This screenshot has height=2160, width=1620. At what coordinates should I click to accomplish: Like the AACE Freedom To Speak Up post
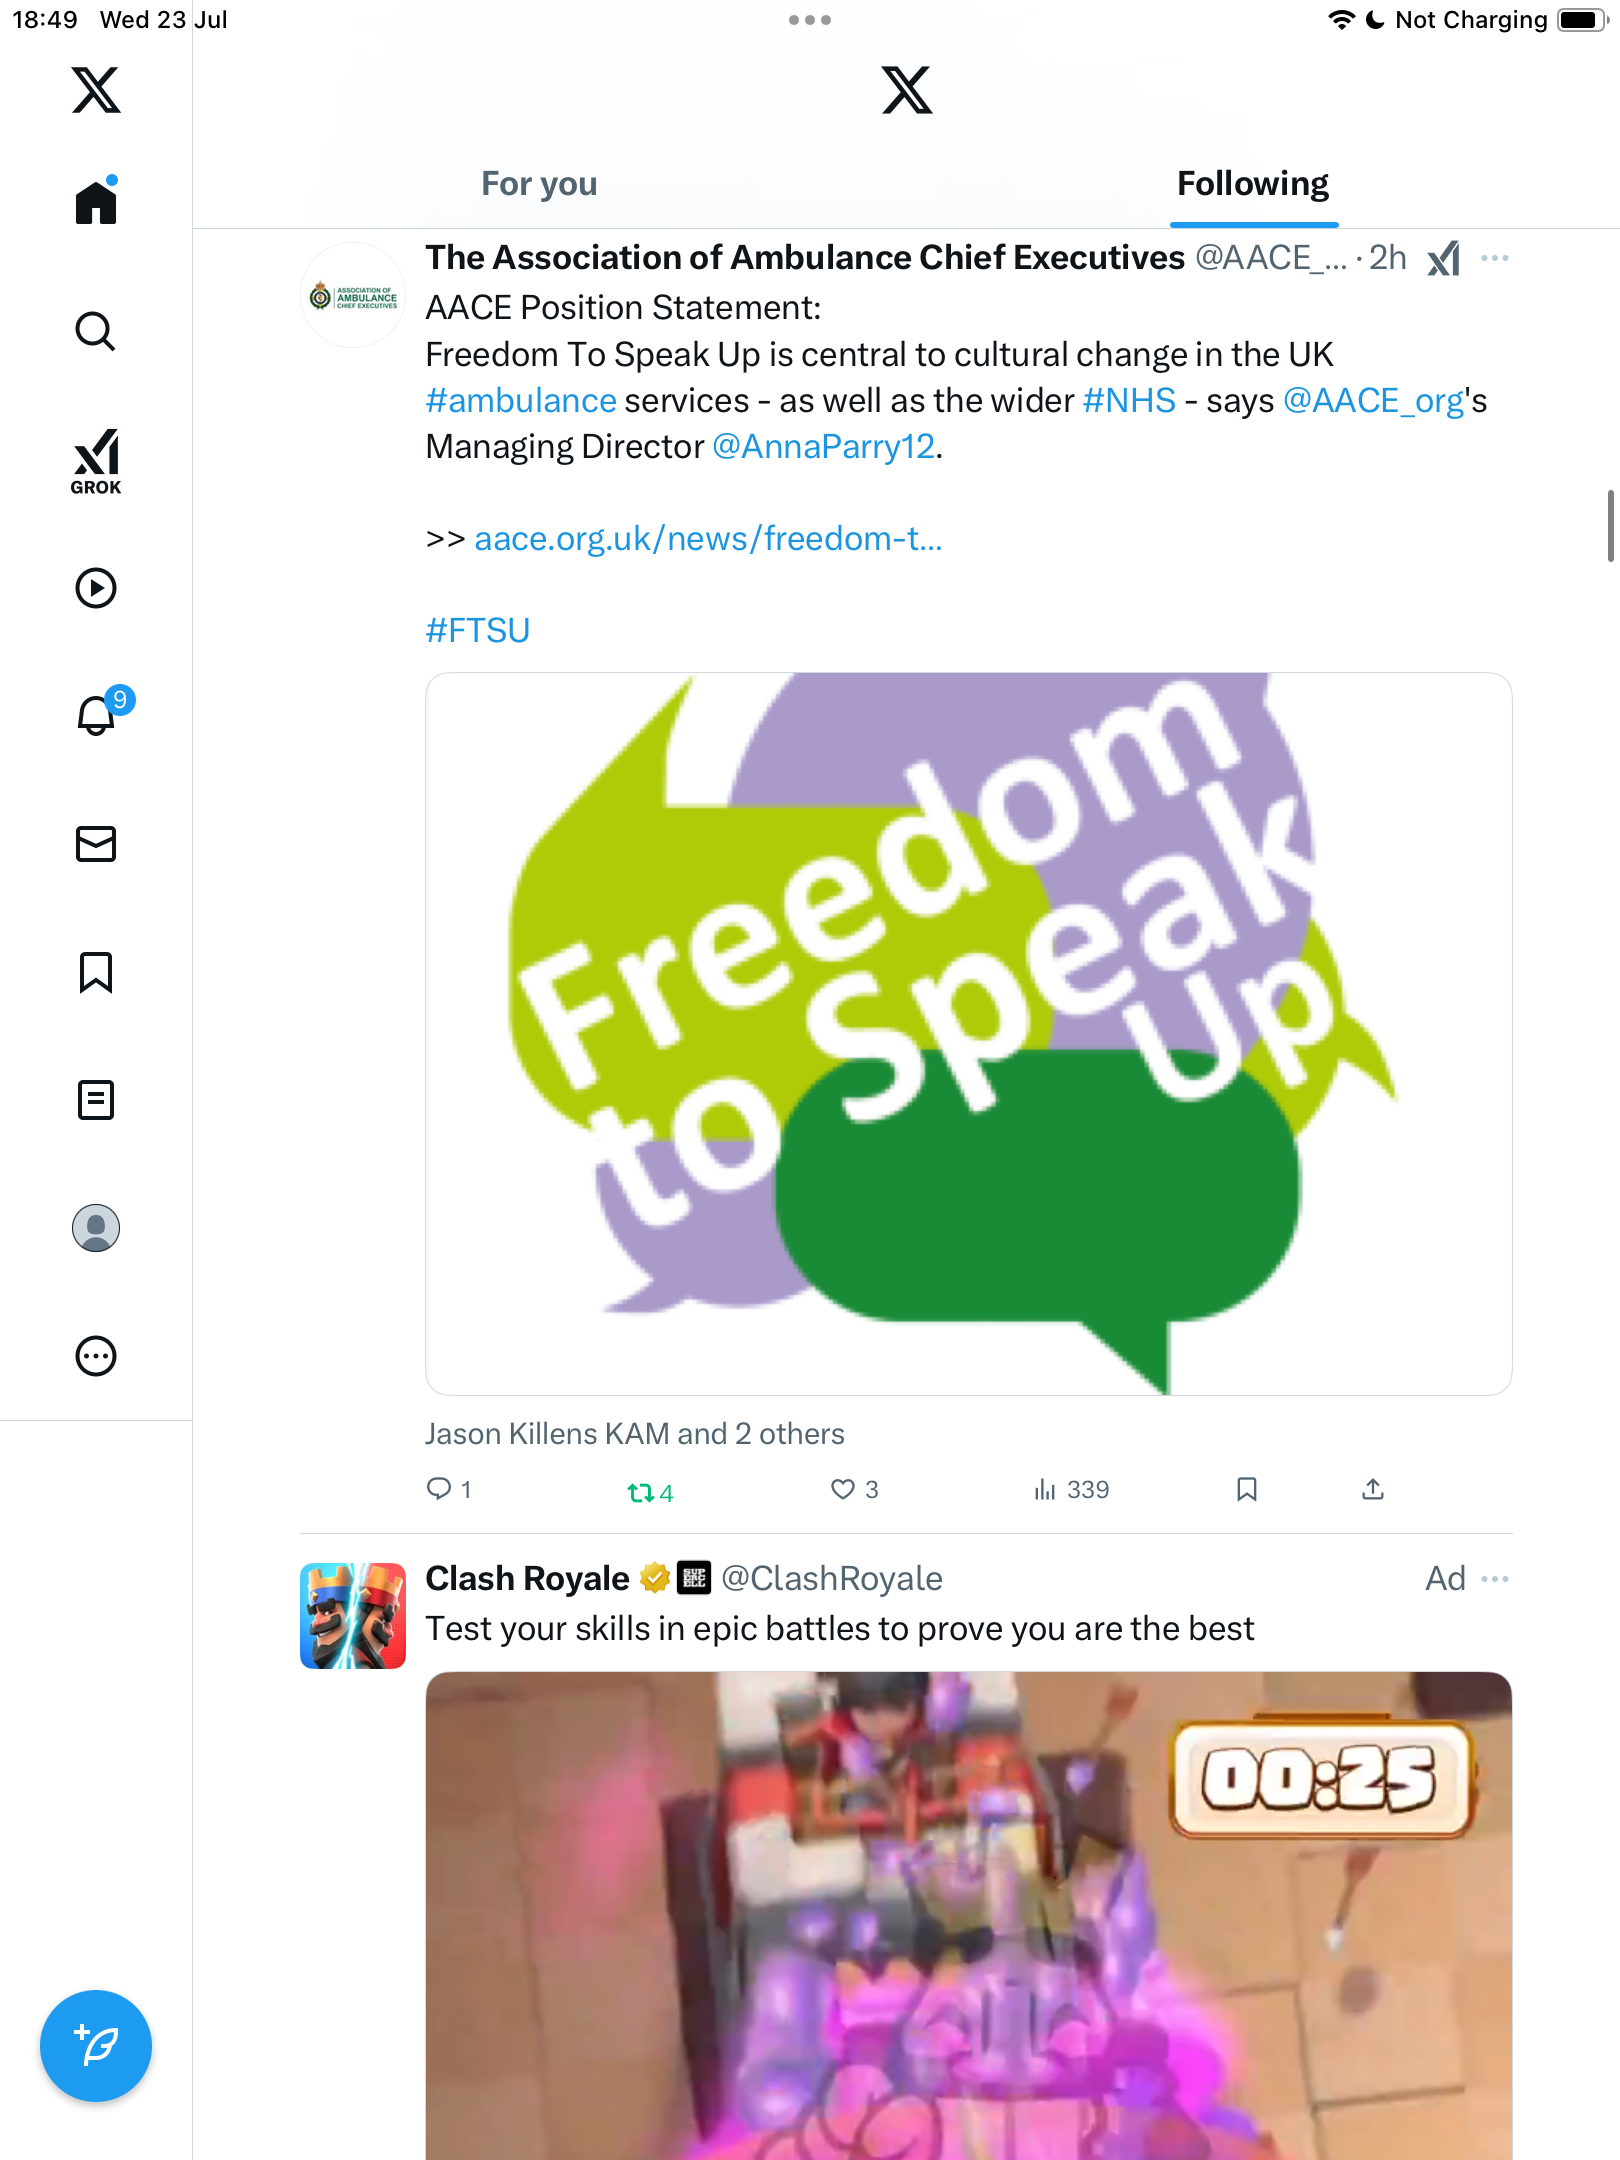(x=854, y=1489)
